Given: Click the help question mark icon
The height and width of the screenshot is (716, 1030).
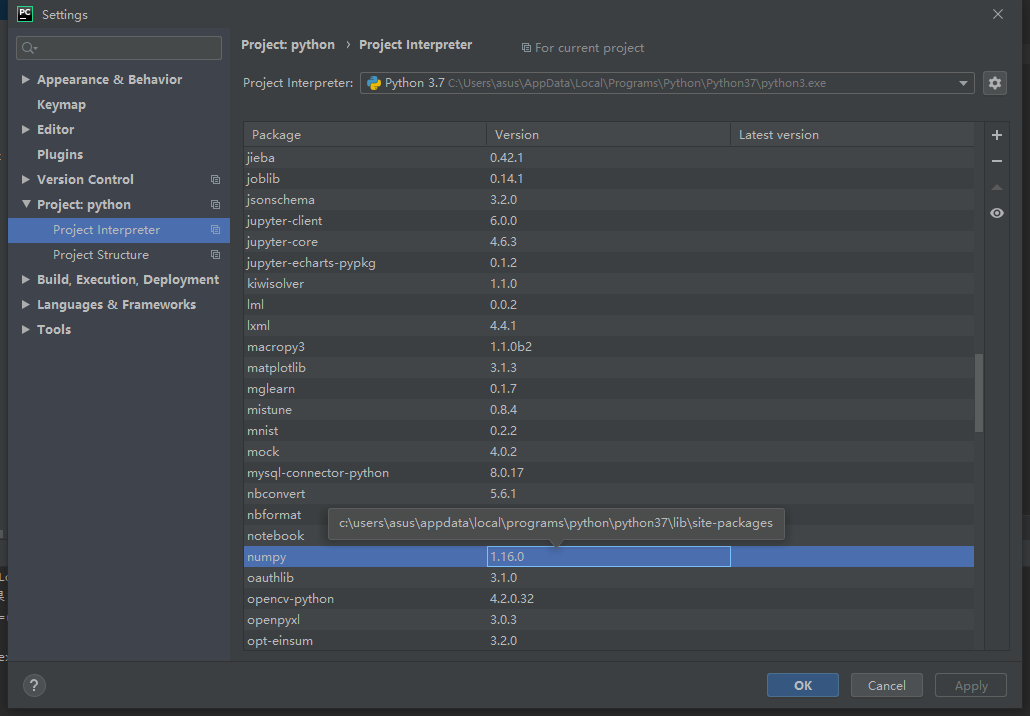Looking at the screenshot, I should pyautogui.click(x=33, y=685).
